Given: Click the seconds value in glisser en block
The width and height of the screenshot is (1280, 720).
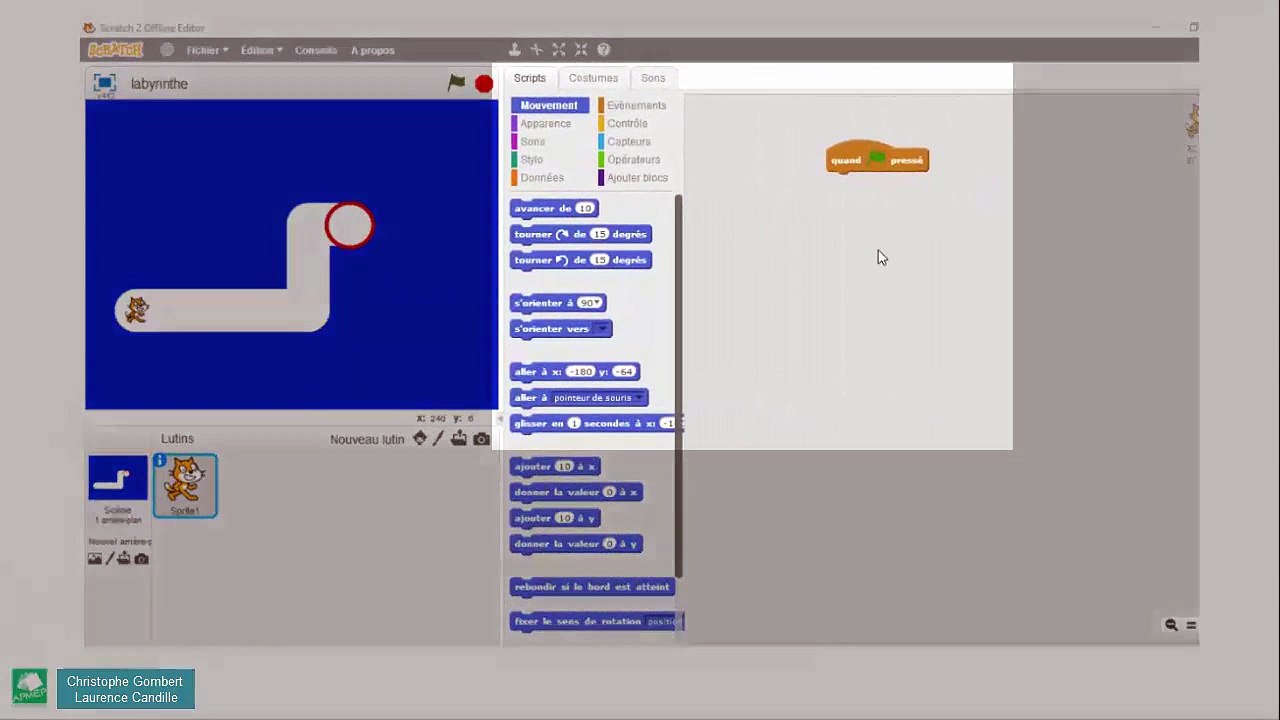Looking at the screenshot, I should [x=574, y=424].
